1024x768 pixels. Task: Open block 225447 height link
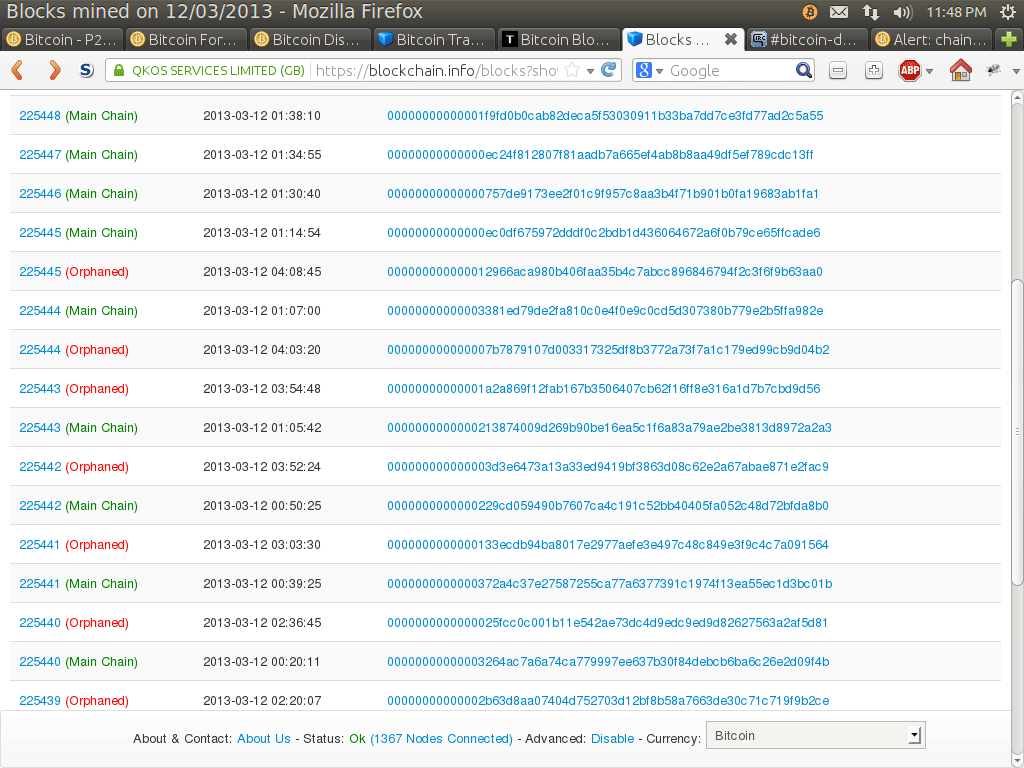(40, 155)
